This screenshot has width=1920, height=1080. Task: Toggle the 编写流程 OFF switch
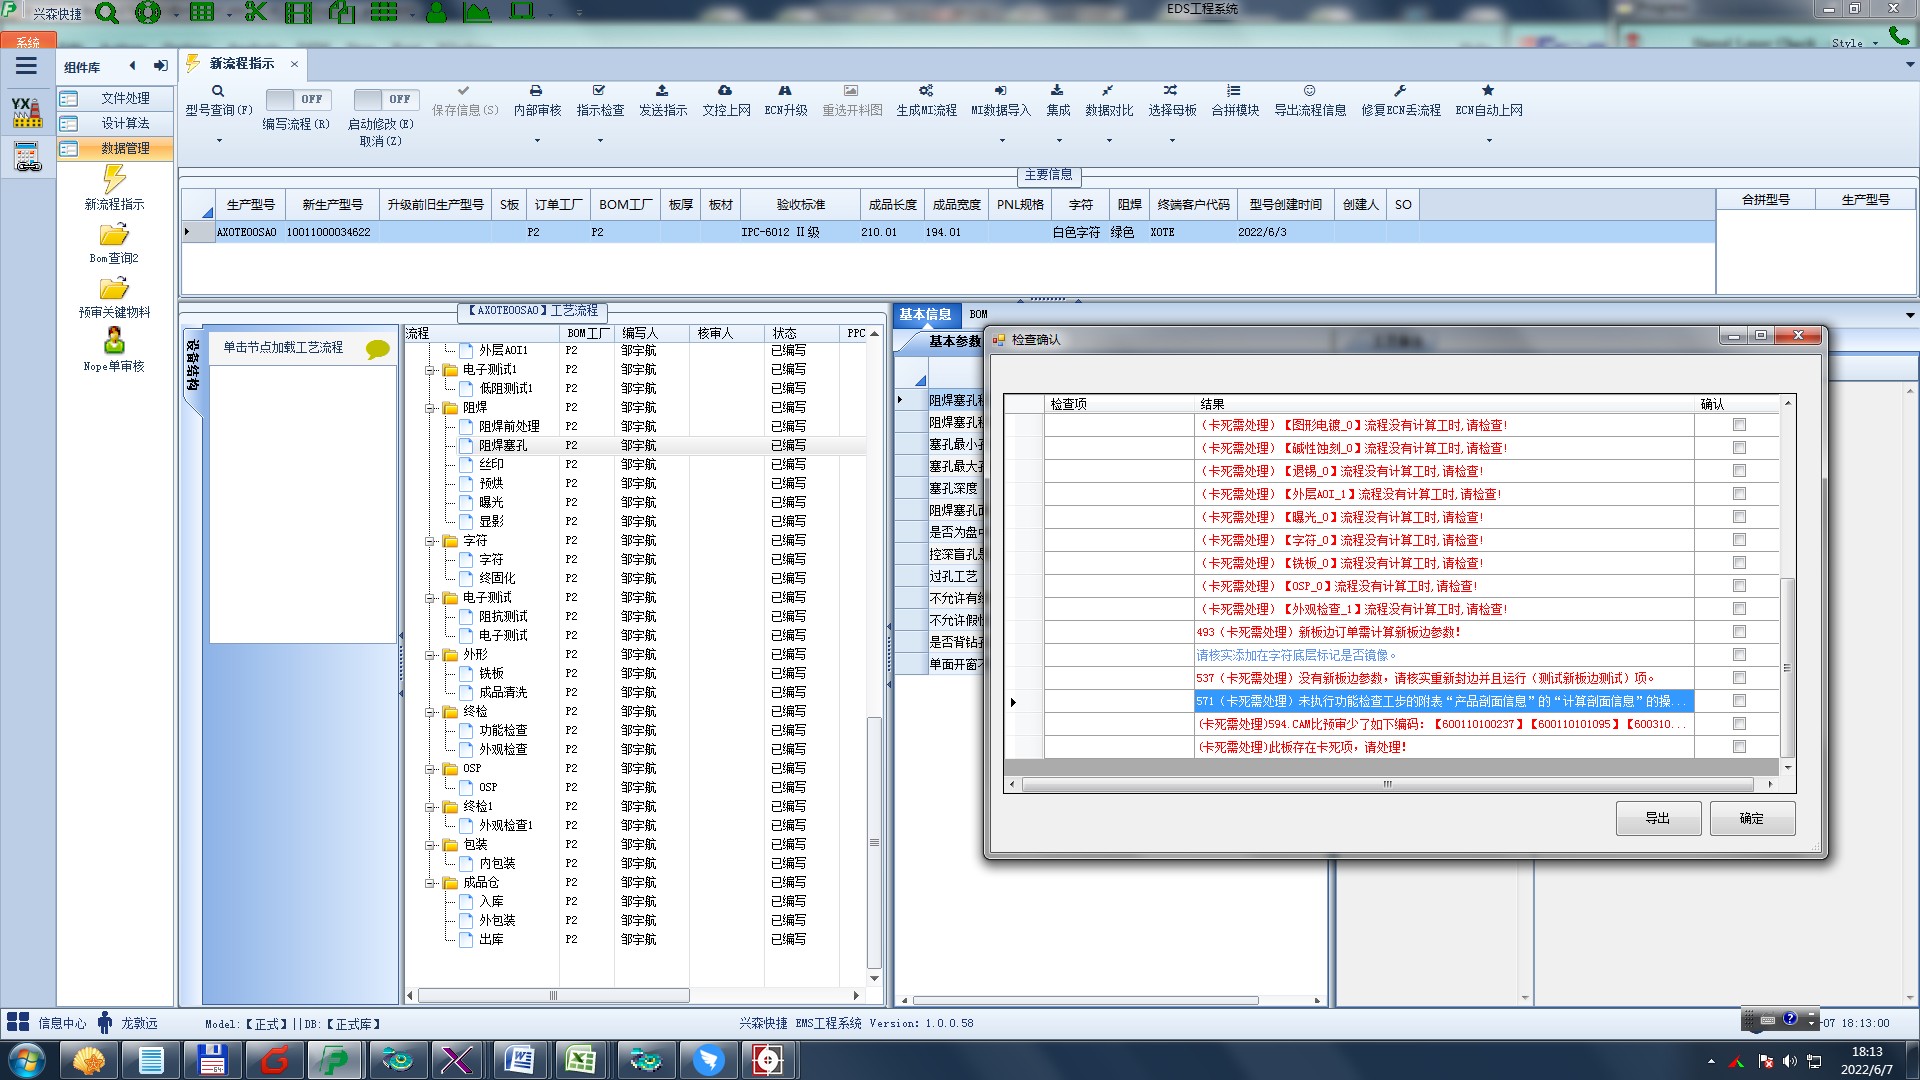pos(296,99)
